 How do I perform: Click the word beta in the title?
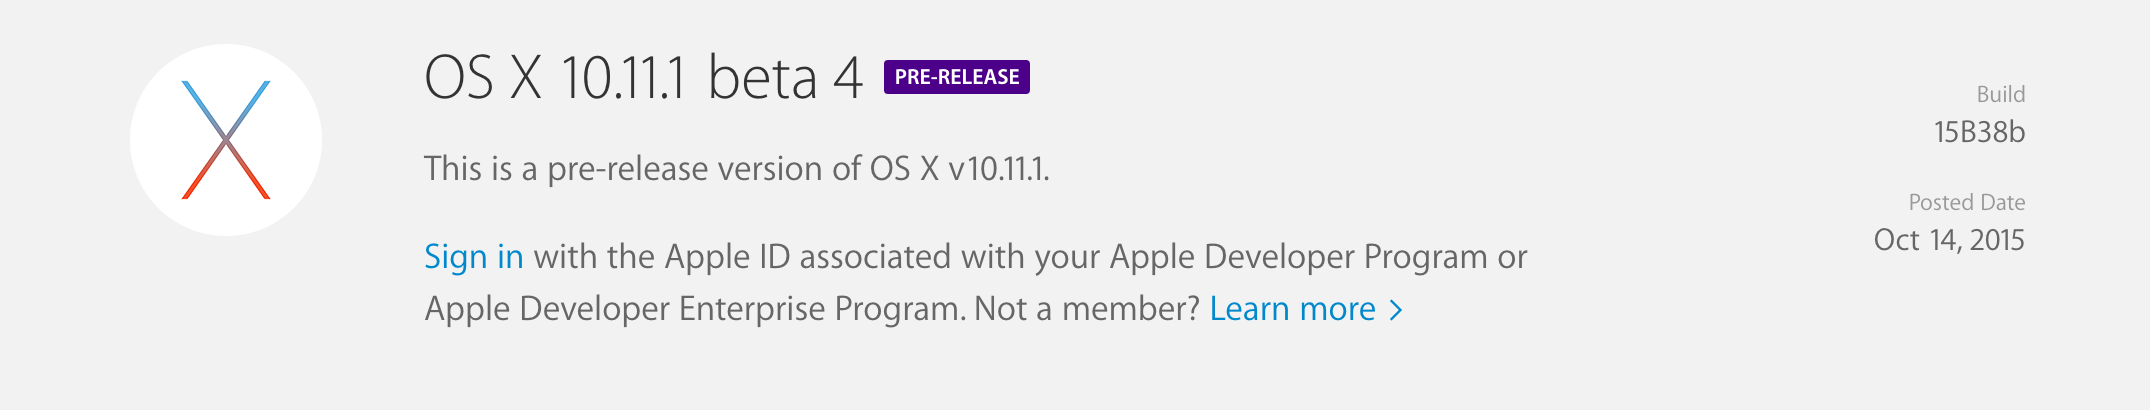[762, 78]
